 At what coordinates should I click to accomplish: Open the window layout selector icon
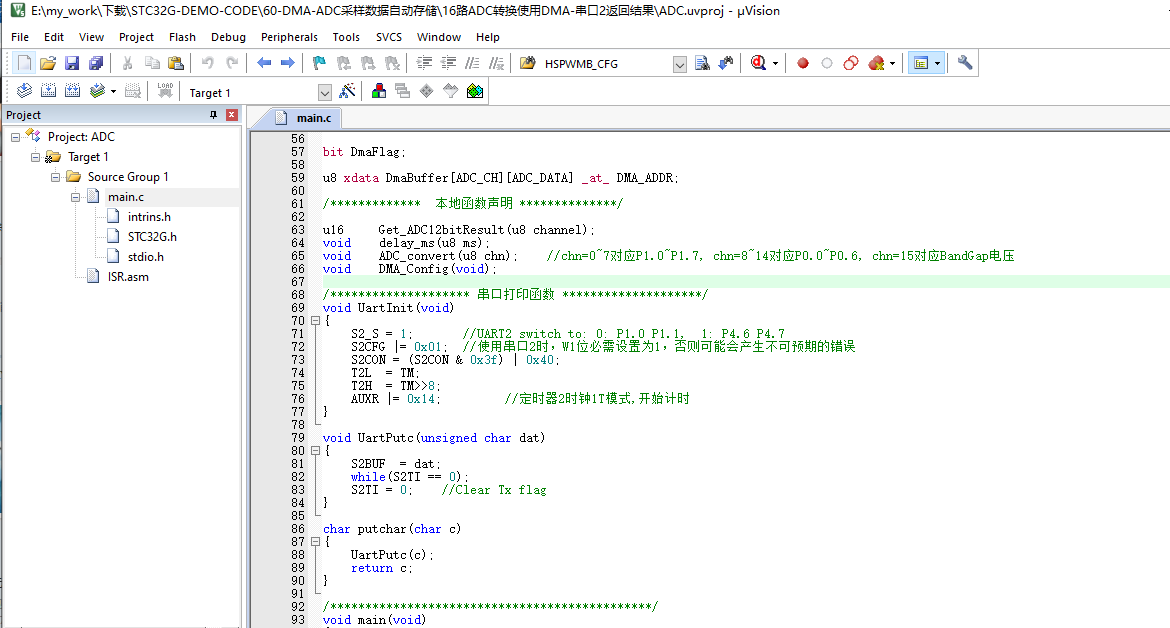(x=921, y=63)
